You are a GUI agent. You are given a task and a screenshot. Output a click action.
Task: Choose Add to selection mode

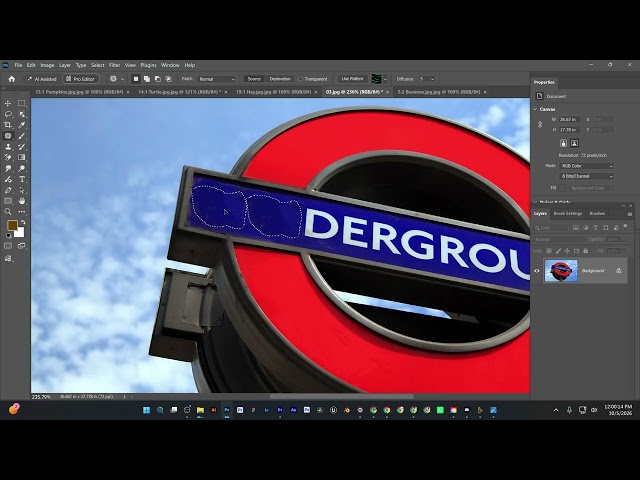[x=147, y=79]
